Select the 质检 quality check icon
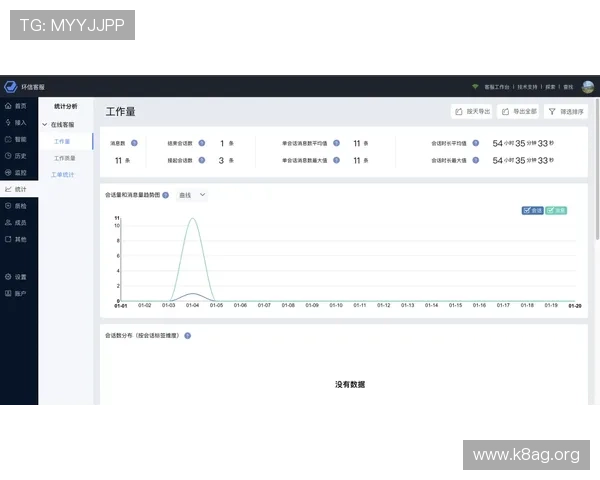 coord(8,206)
